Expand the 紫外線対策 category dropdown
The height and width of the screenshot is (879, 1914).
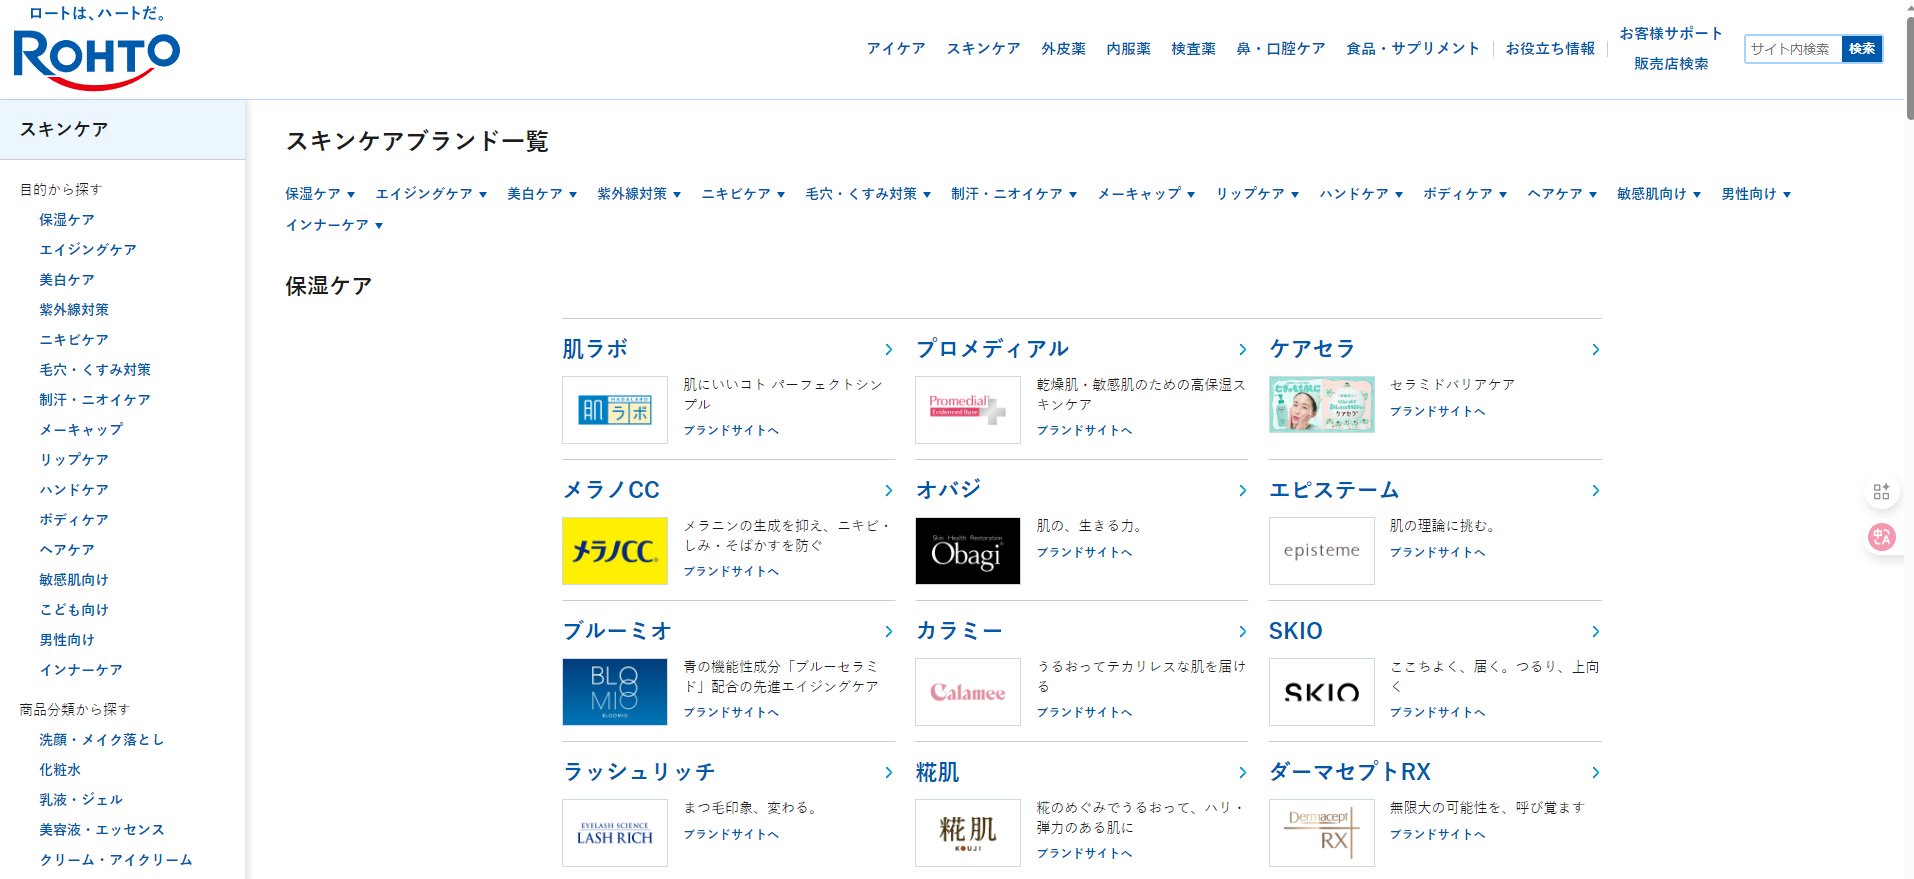point(639,194)
